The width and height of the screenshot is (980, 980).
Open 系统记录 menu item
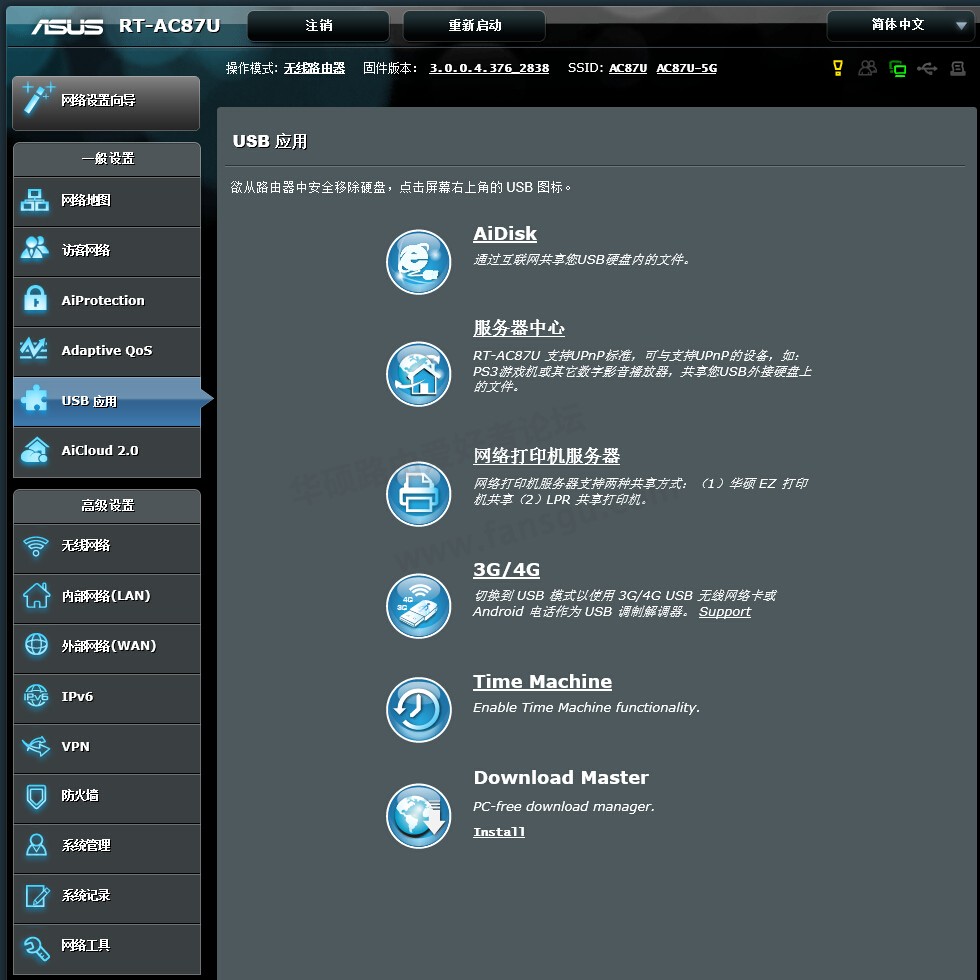[x=107, y=898]
